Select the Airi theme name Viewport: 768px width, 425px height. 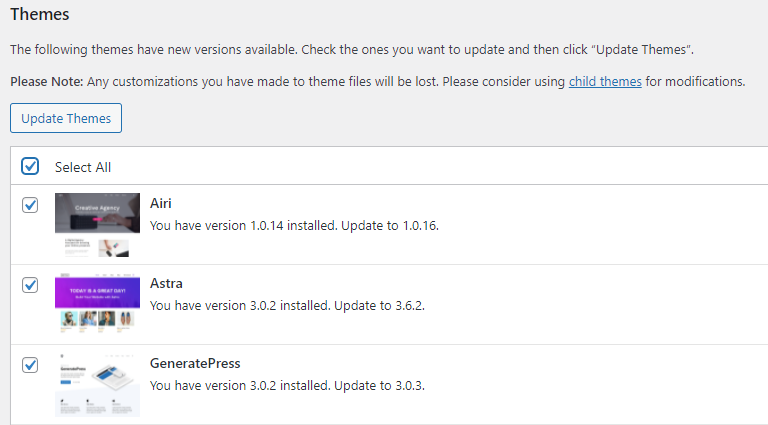click(160, 203)
